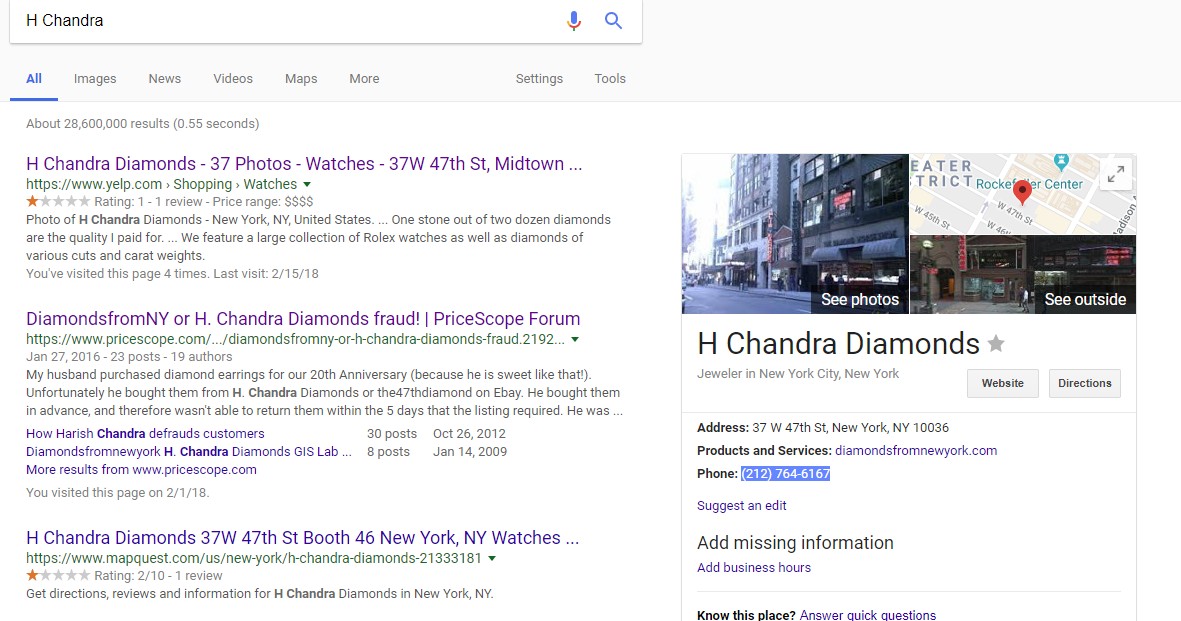Open the 'See outside' street view thumbnail
This screenshot has width=1181, height=621.
click(1023, 274)
